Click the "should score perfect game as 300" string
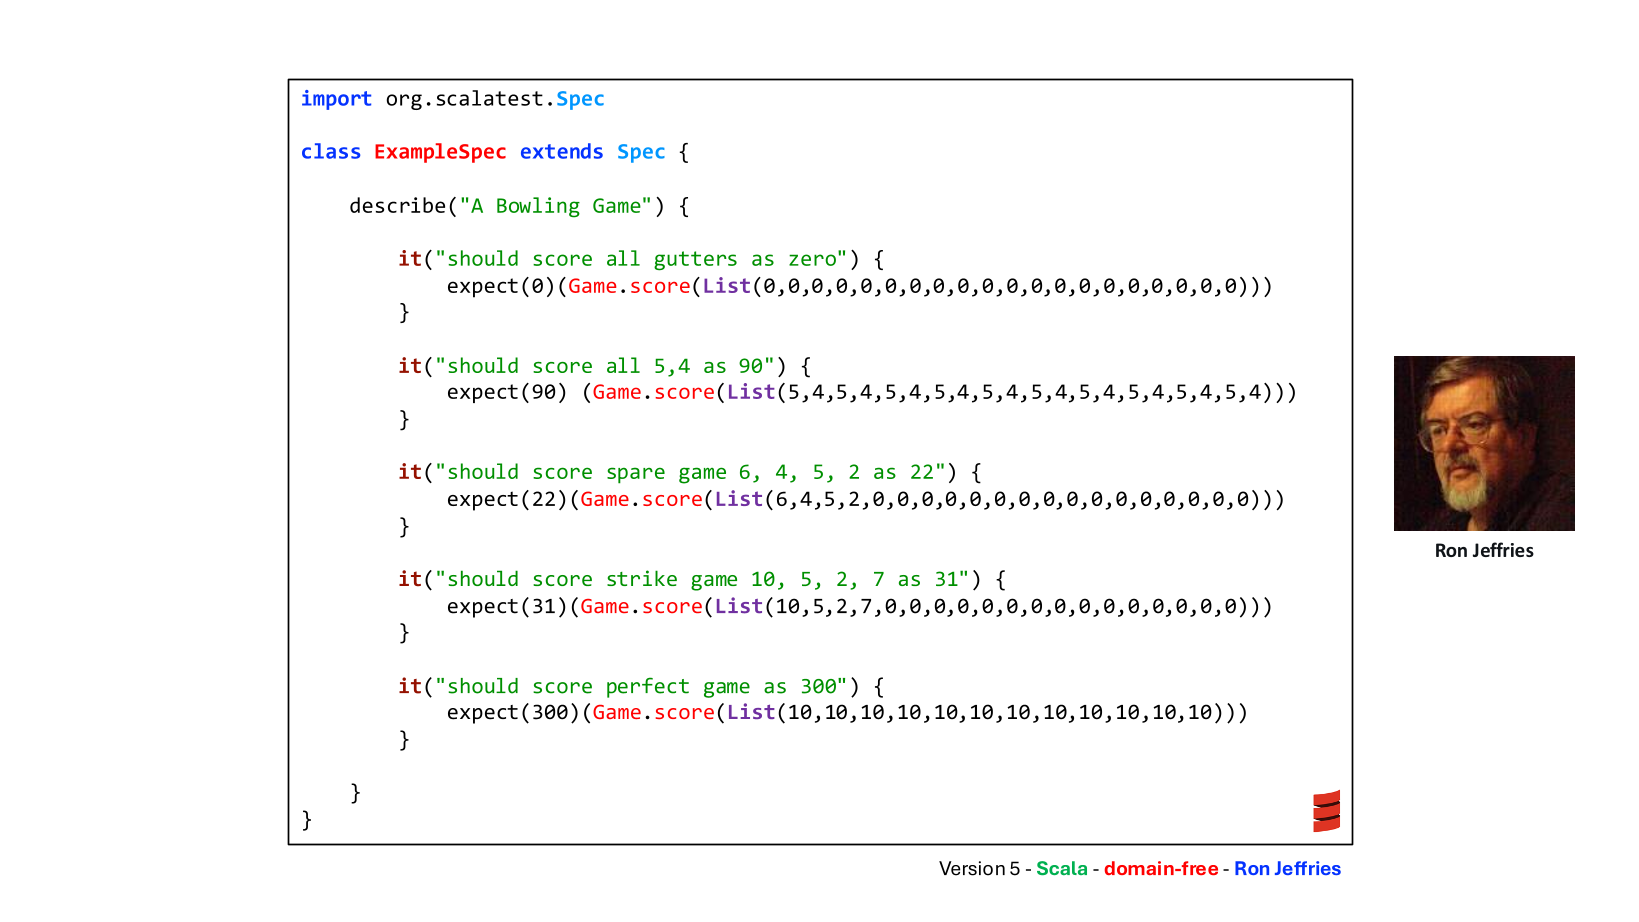Screen dimensions: 1639x922 pyautogui.click(x=641, y=686)
